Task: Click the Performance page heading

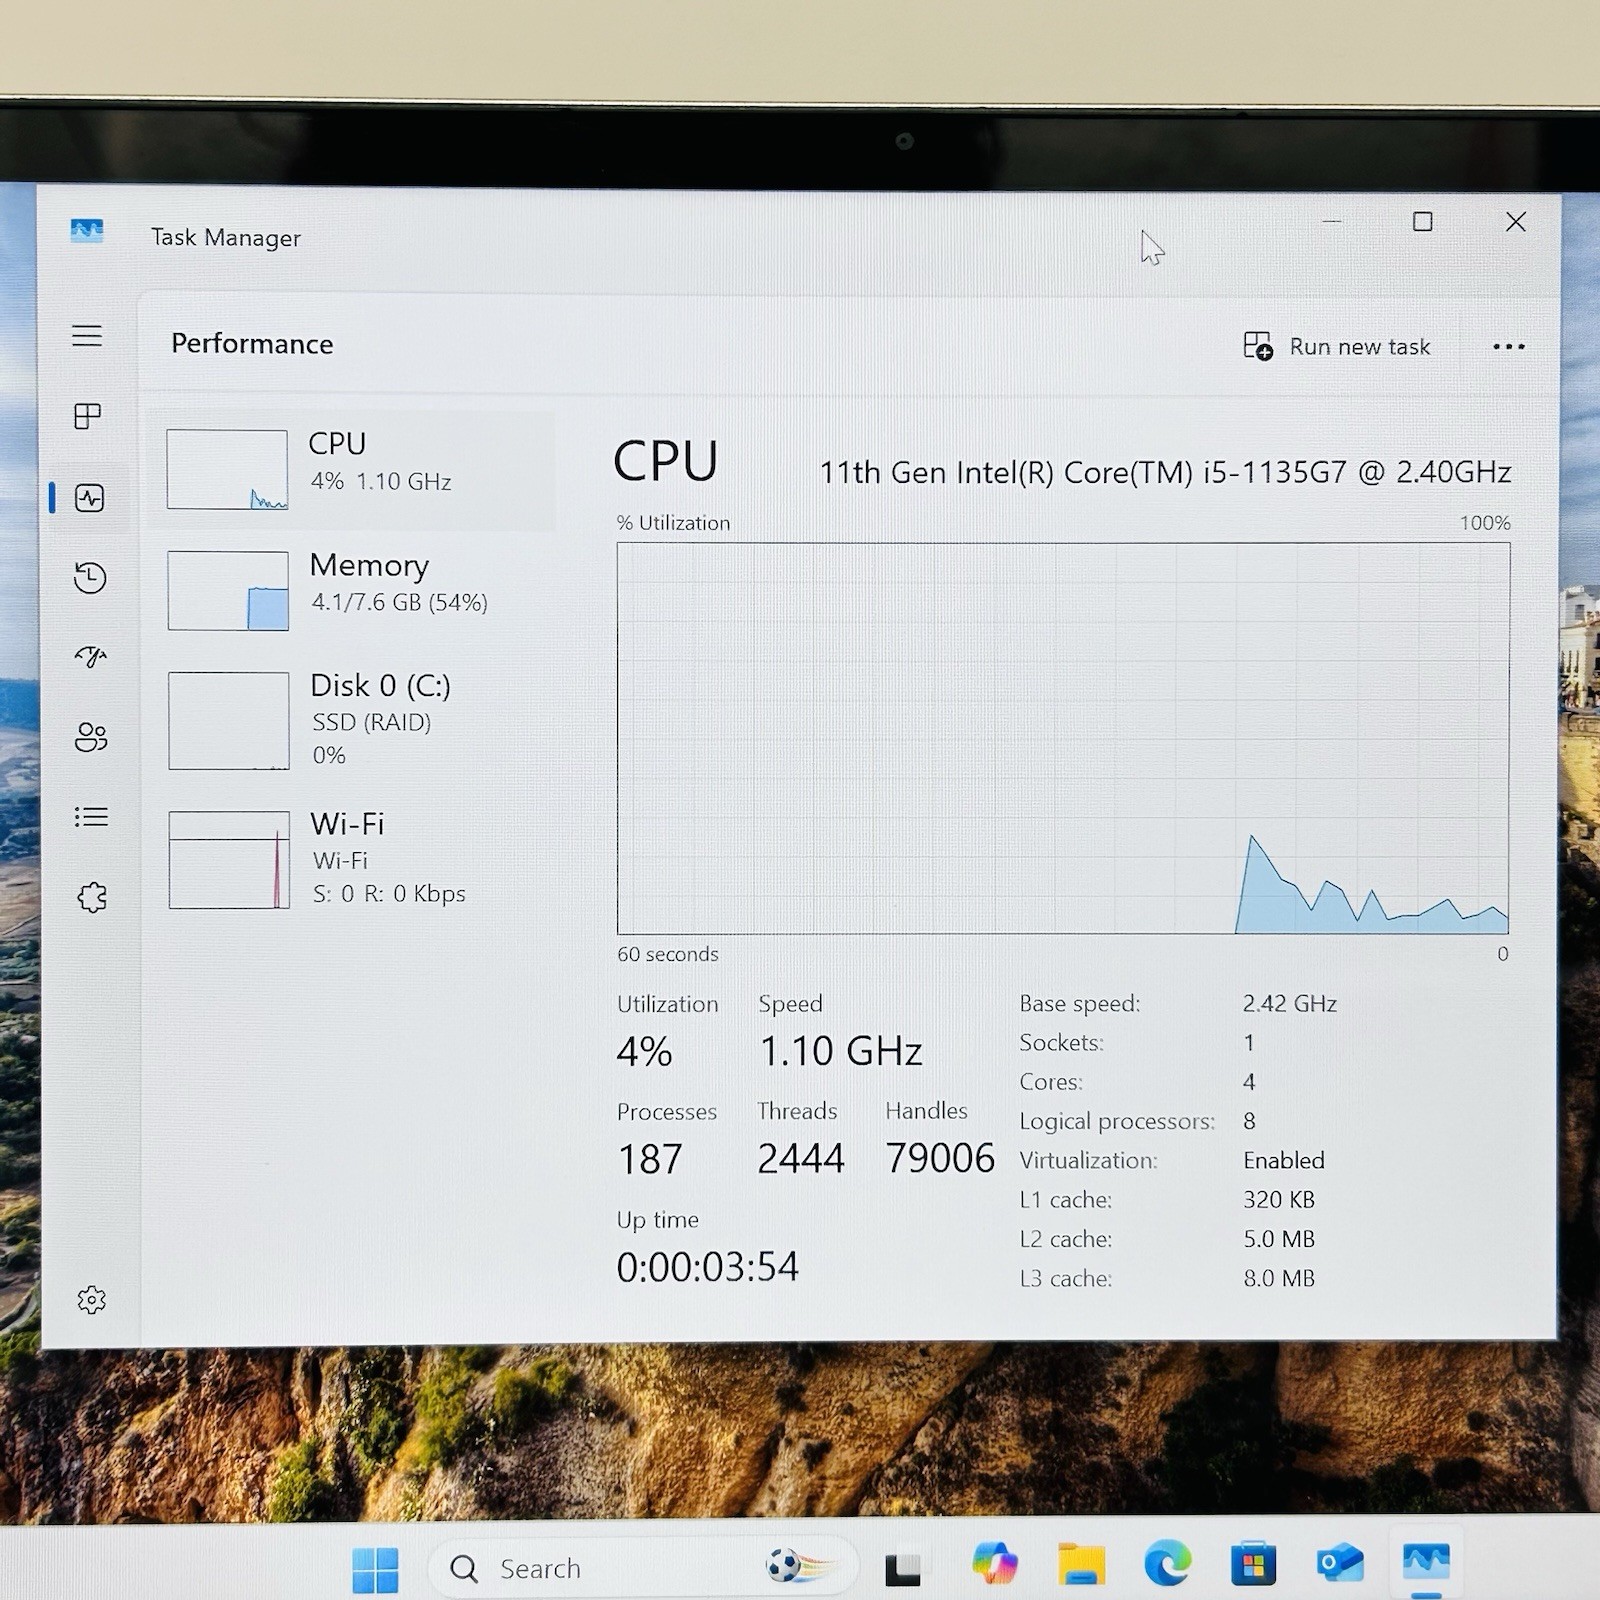Action: click(x=252, y=344)
